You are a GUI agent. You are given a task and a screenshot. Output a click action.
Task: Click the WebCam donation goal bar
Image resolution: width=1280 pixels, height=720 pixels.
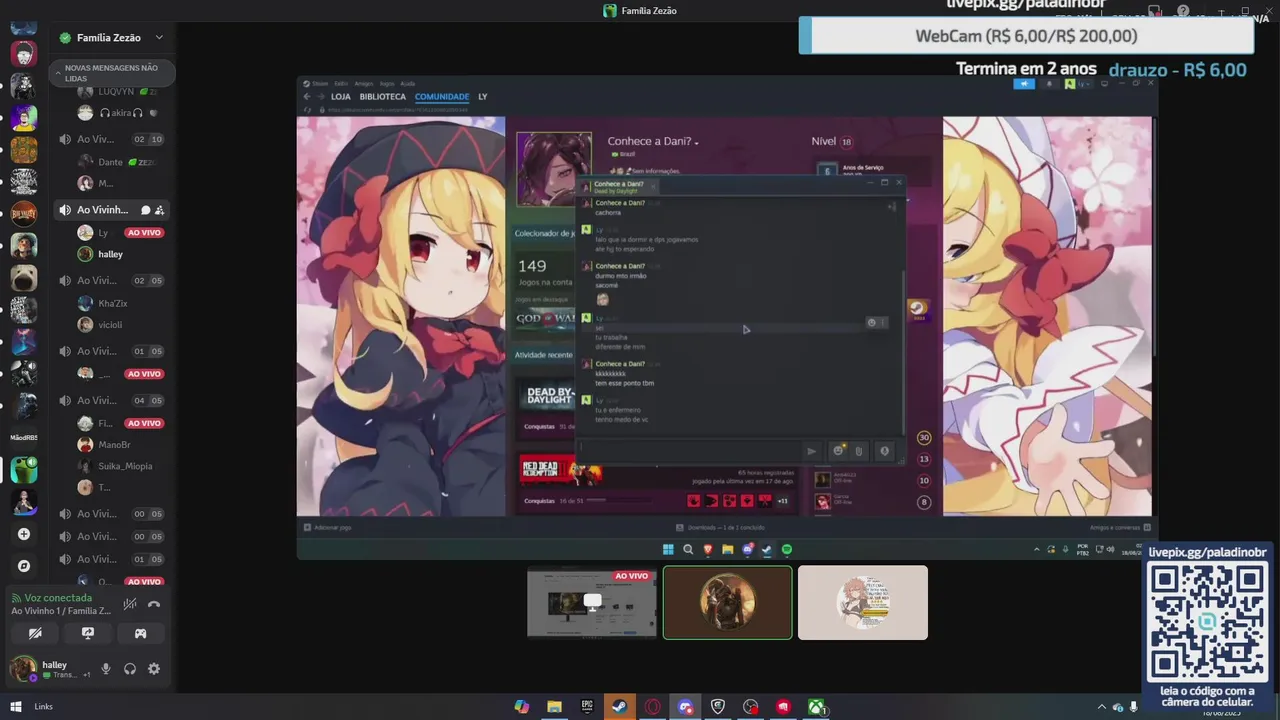point(1026,36)
